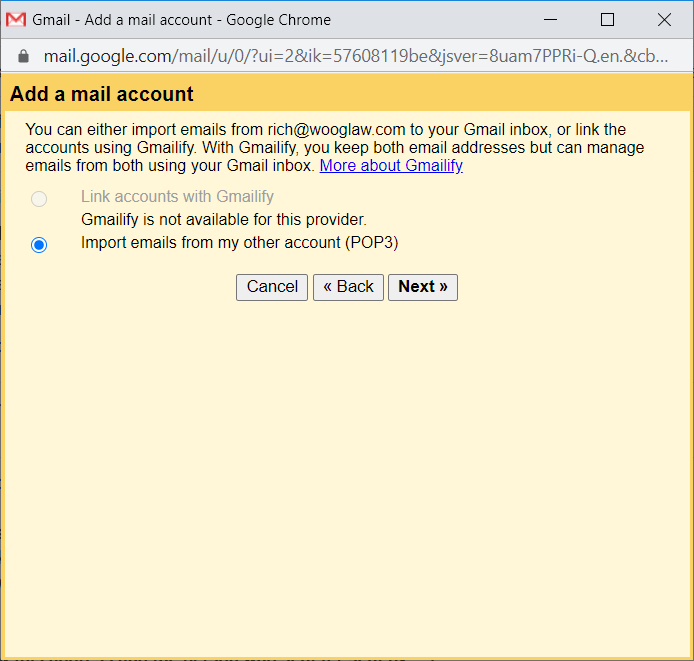
Task: Click the text Gmailify is not available for this provider
Action: (x=224, y=220)
